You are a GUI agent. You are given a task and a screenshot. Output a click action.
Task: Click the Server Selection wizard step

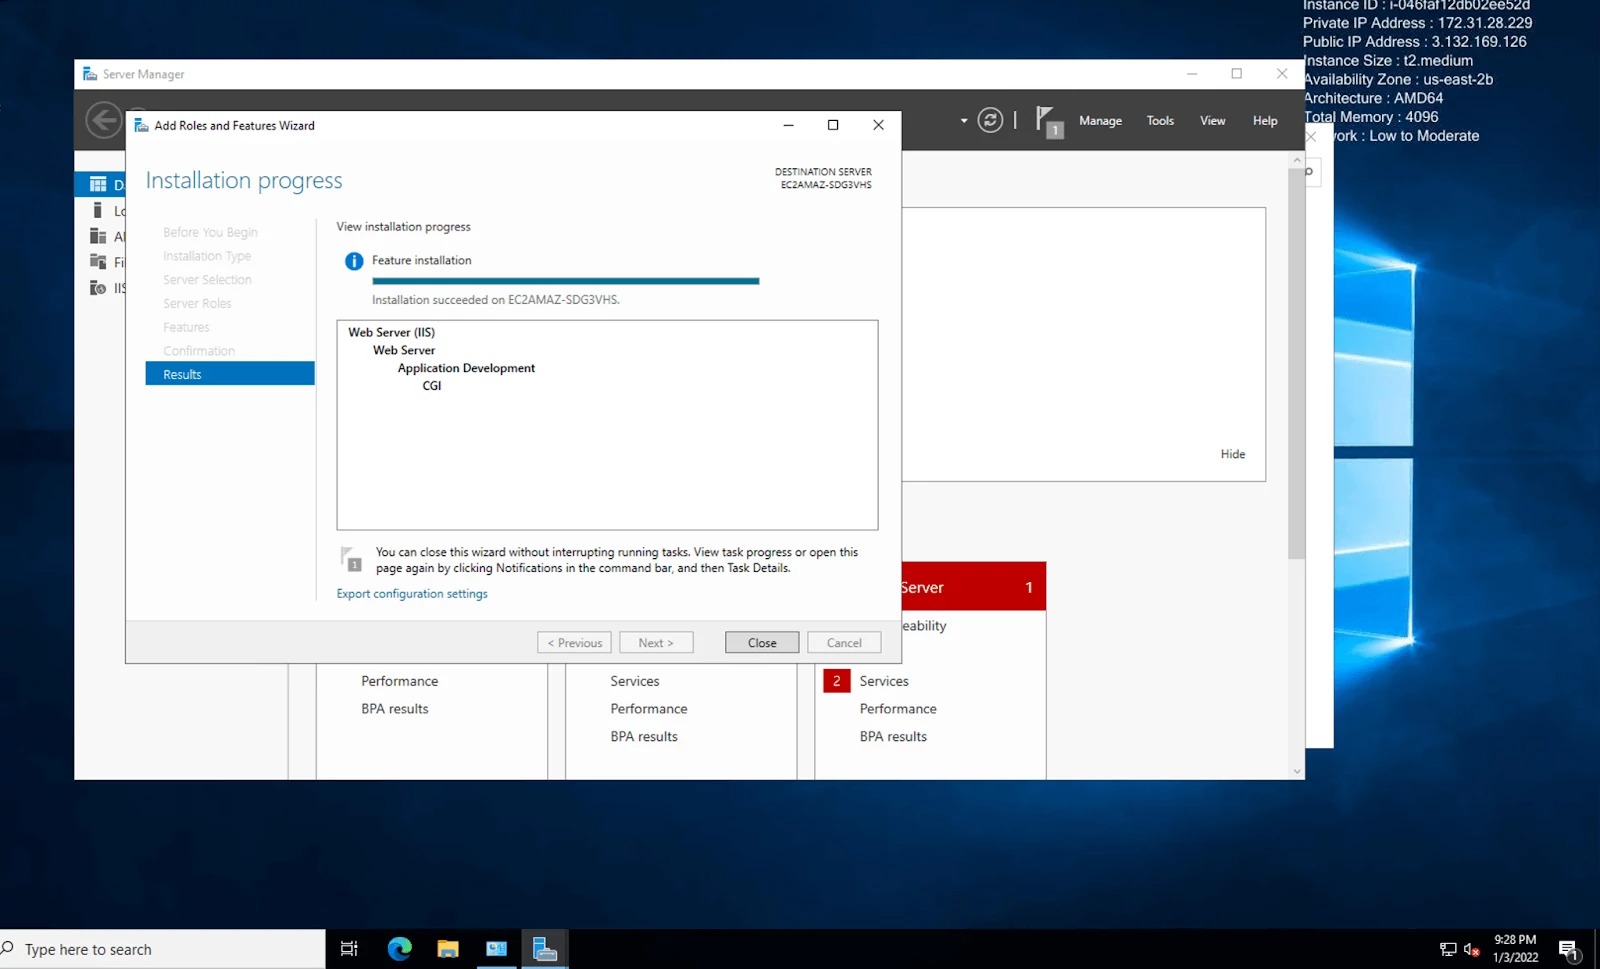(x=207, y=280)
